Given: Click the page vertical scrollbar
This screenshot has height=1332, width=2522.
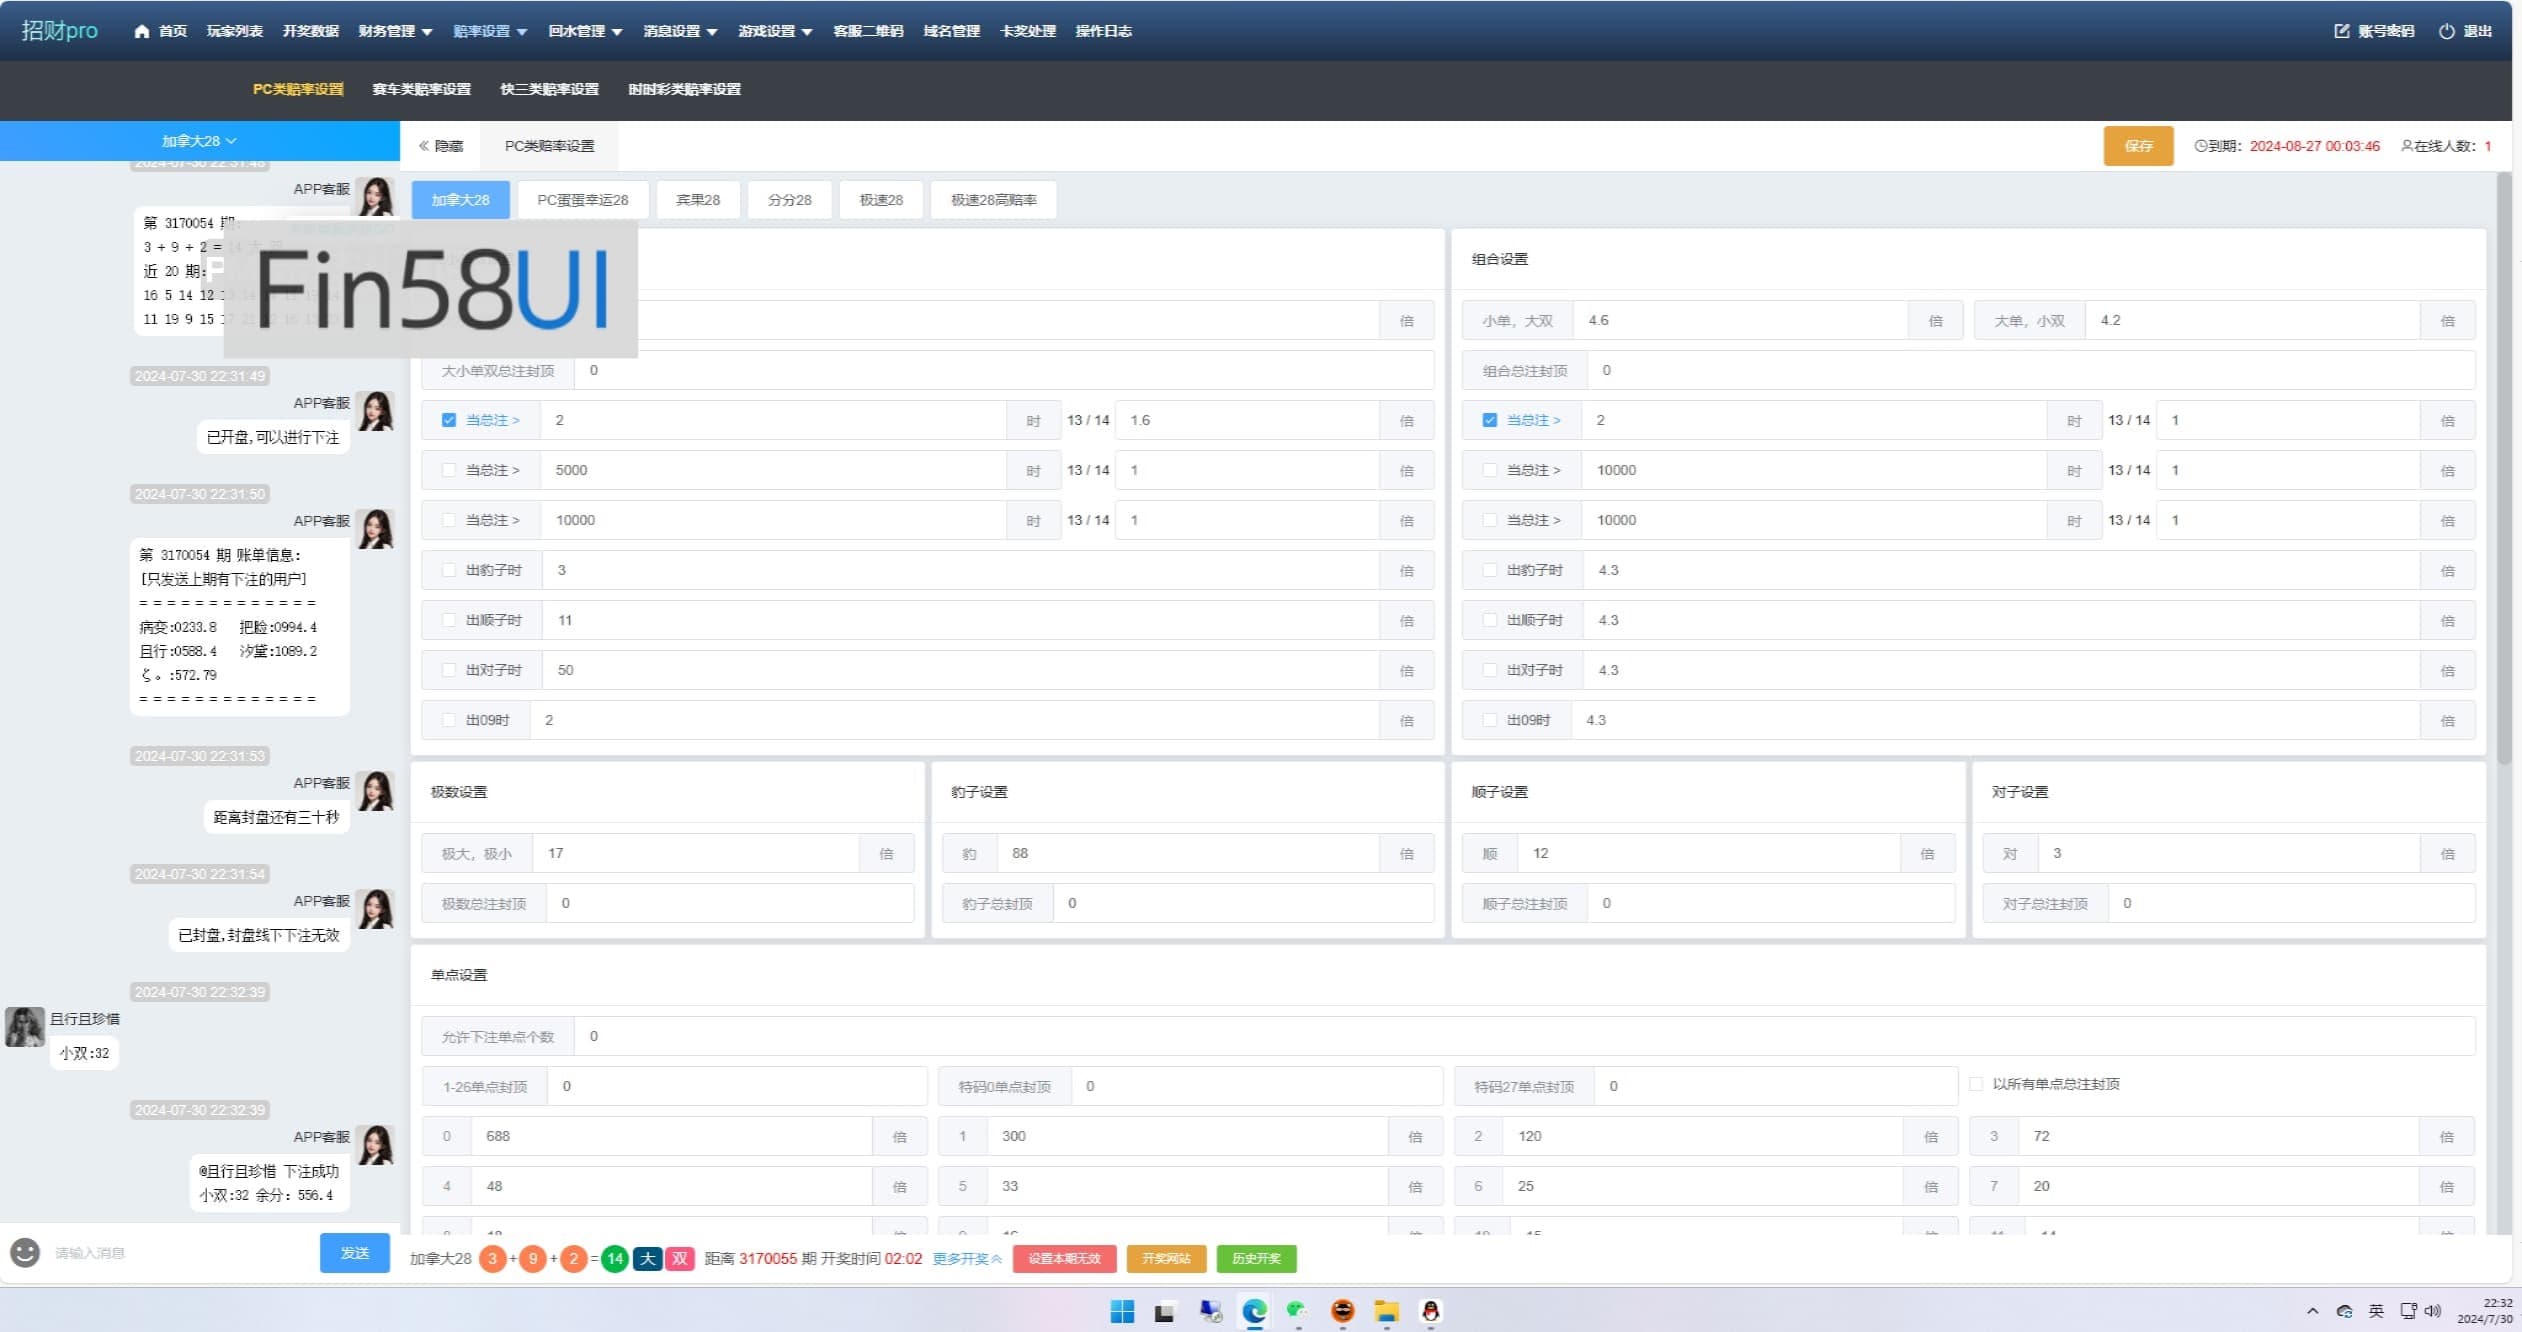Looking at the screenshot, I should click(2503, 470).
